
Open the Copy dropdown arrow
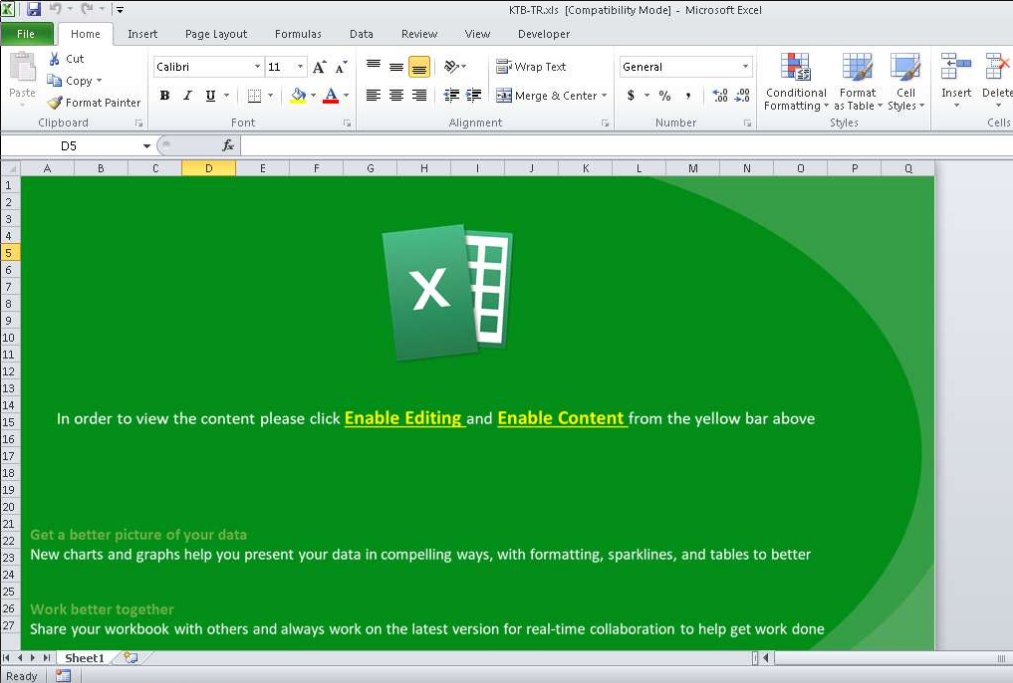99,81
